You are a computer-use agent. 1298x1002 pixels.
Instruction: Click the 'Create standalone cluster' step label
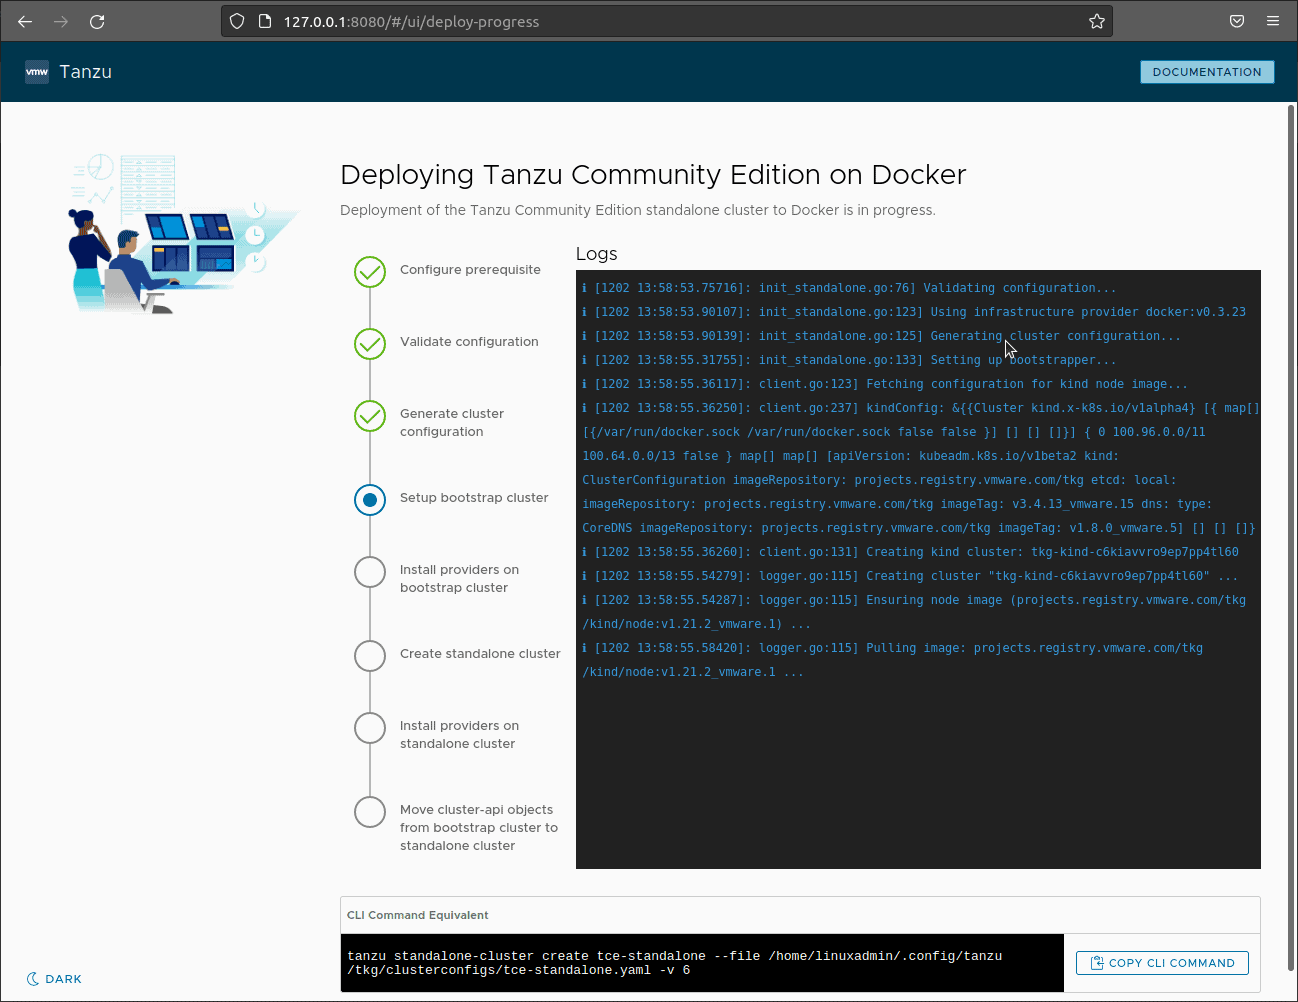tap(480, 654)
